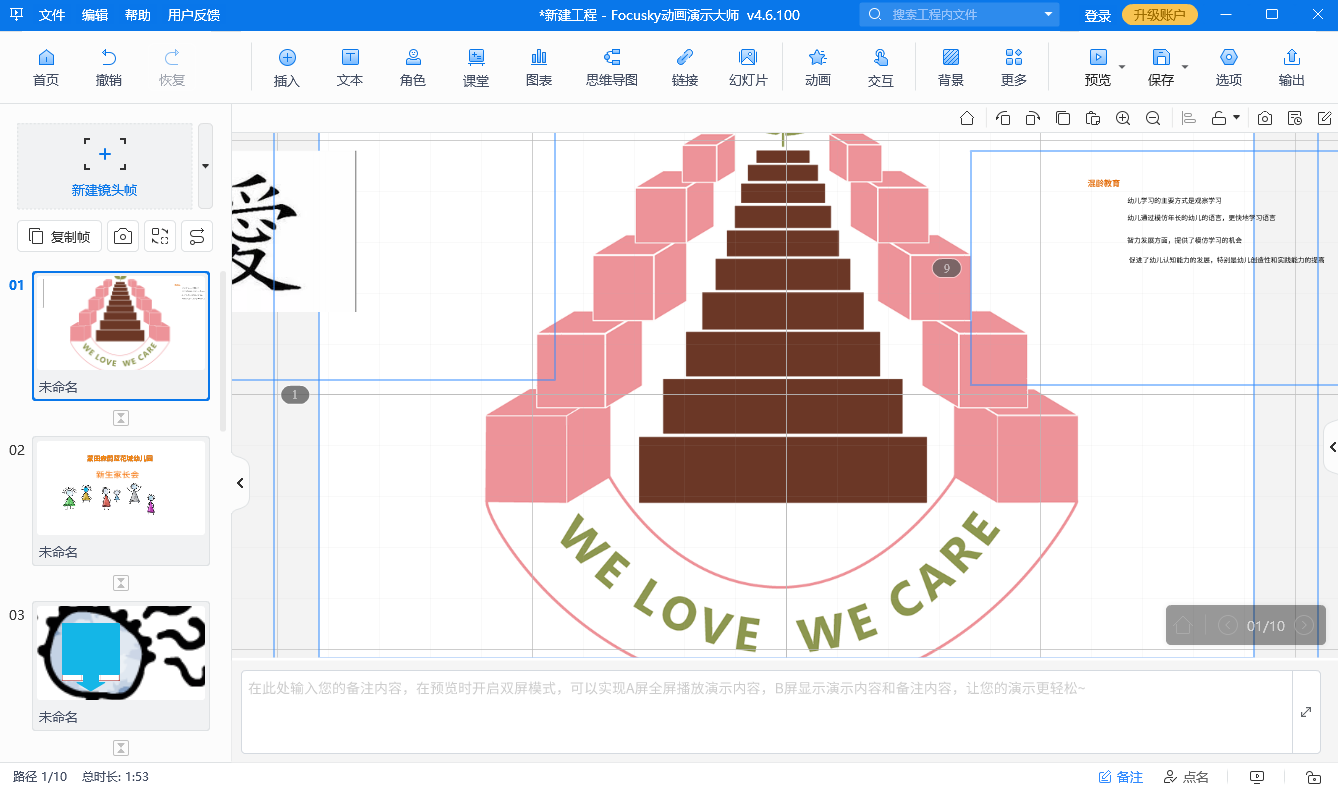Collapse the left frame panel
This screenshot has width=1338, height=788.
(x=240, y=483)
